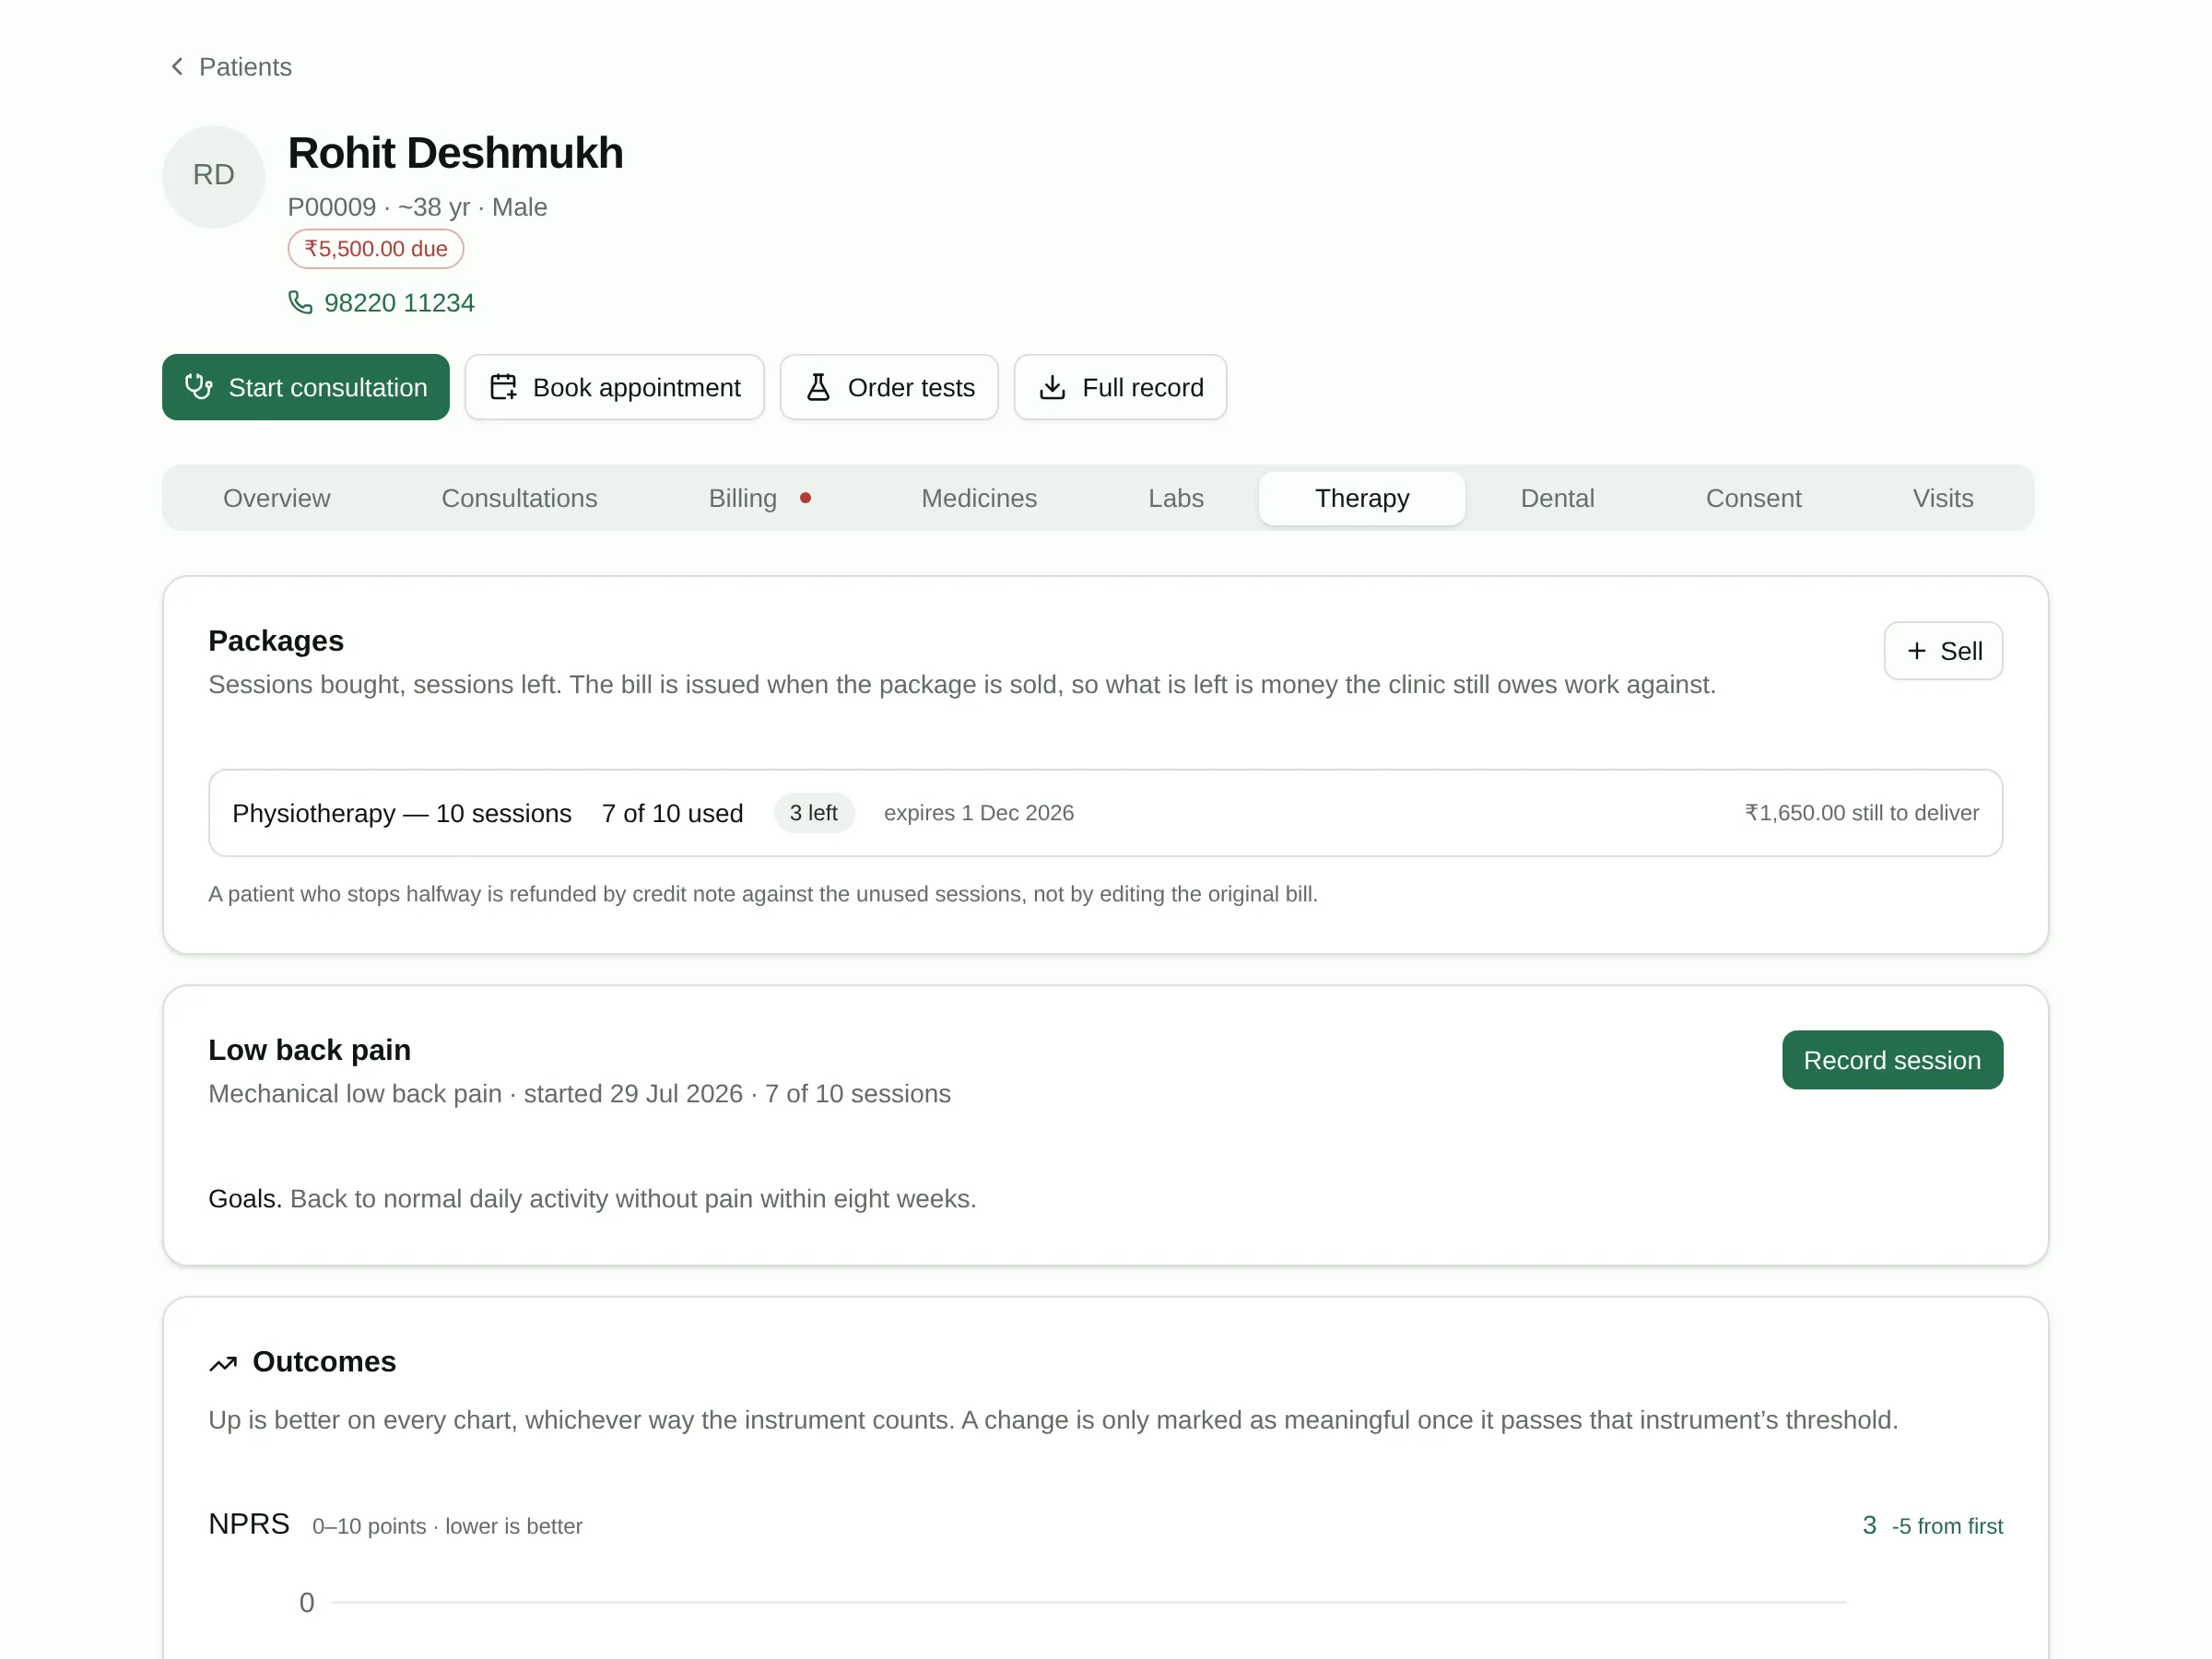The height and width of the screenshot is (1659, 2212).
Task: Open the Billing tab
Action: point(759,498)
